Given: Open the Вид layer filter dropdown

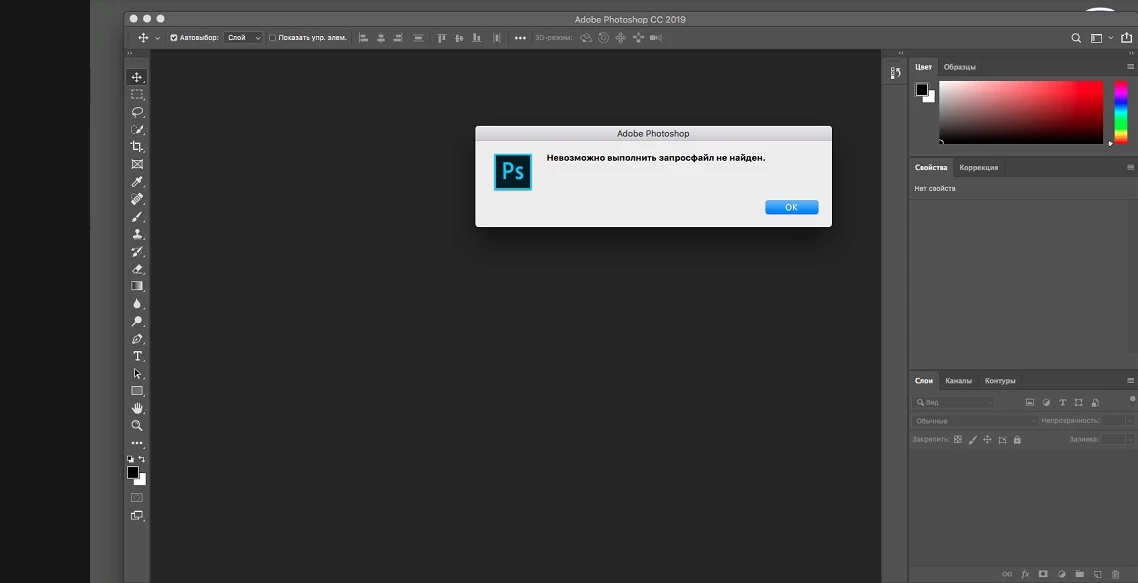Looking at the screenshot, I should click(954, 402).
